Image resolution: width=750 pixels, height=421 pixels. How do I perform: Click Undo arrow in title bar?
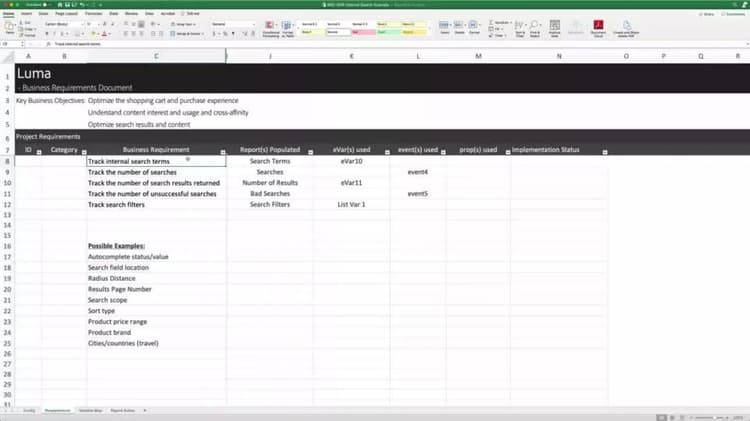point(83,5)
